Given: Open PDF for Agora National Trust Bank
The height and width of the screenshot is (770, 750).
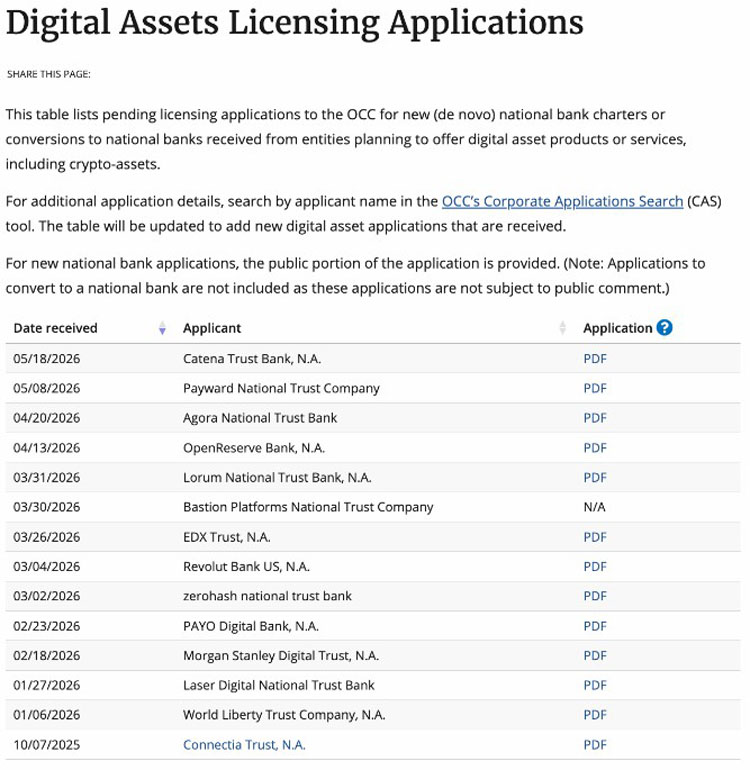Looking at the screenshot, I should pos(595,418).
